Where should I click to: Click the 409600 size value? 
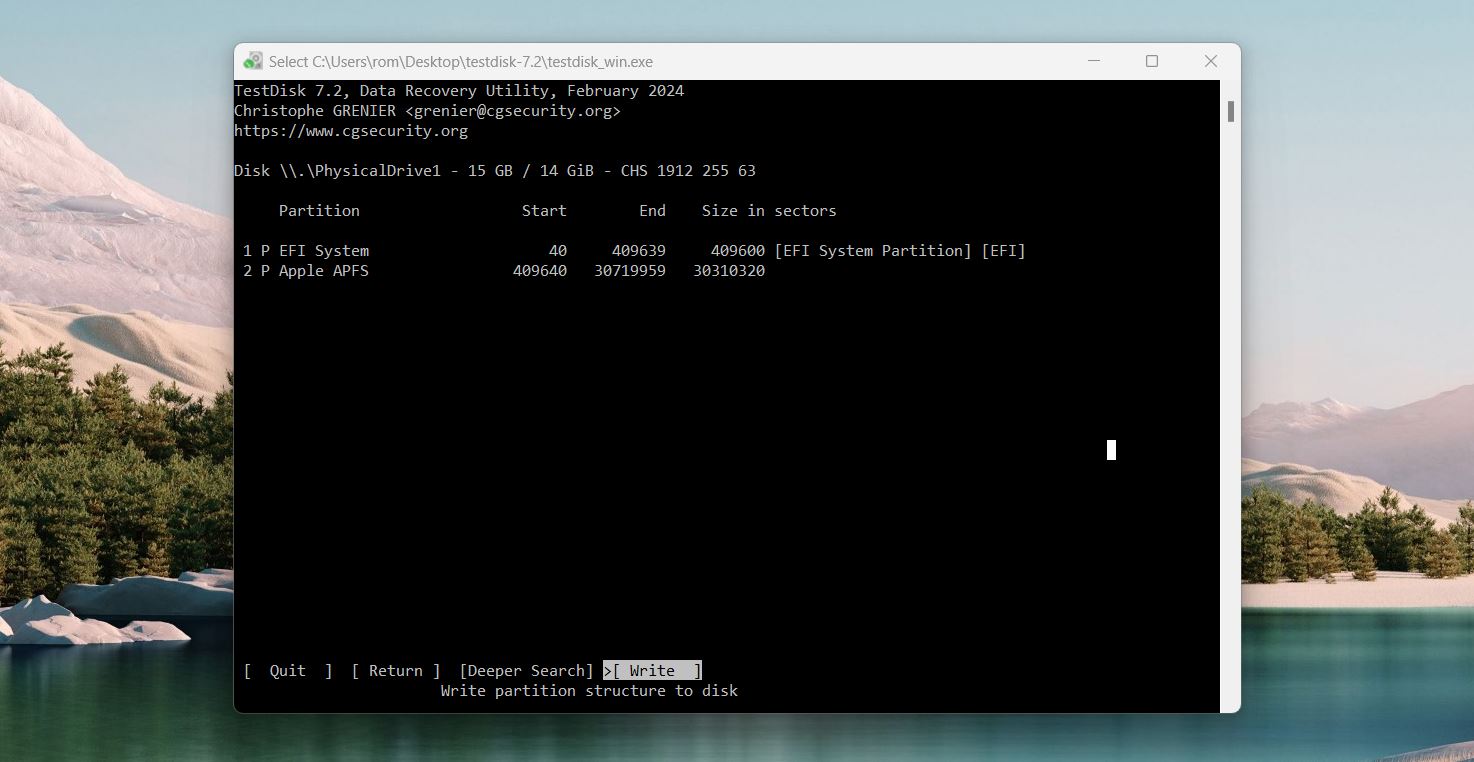pyautogui.click(x=738, y=251)
